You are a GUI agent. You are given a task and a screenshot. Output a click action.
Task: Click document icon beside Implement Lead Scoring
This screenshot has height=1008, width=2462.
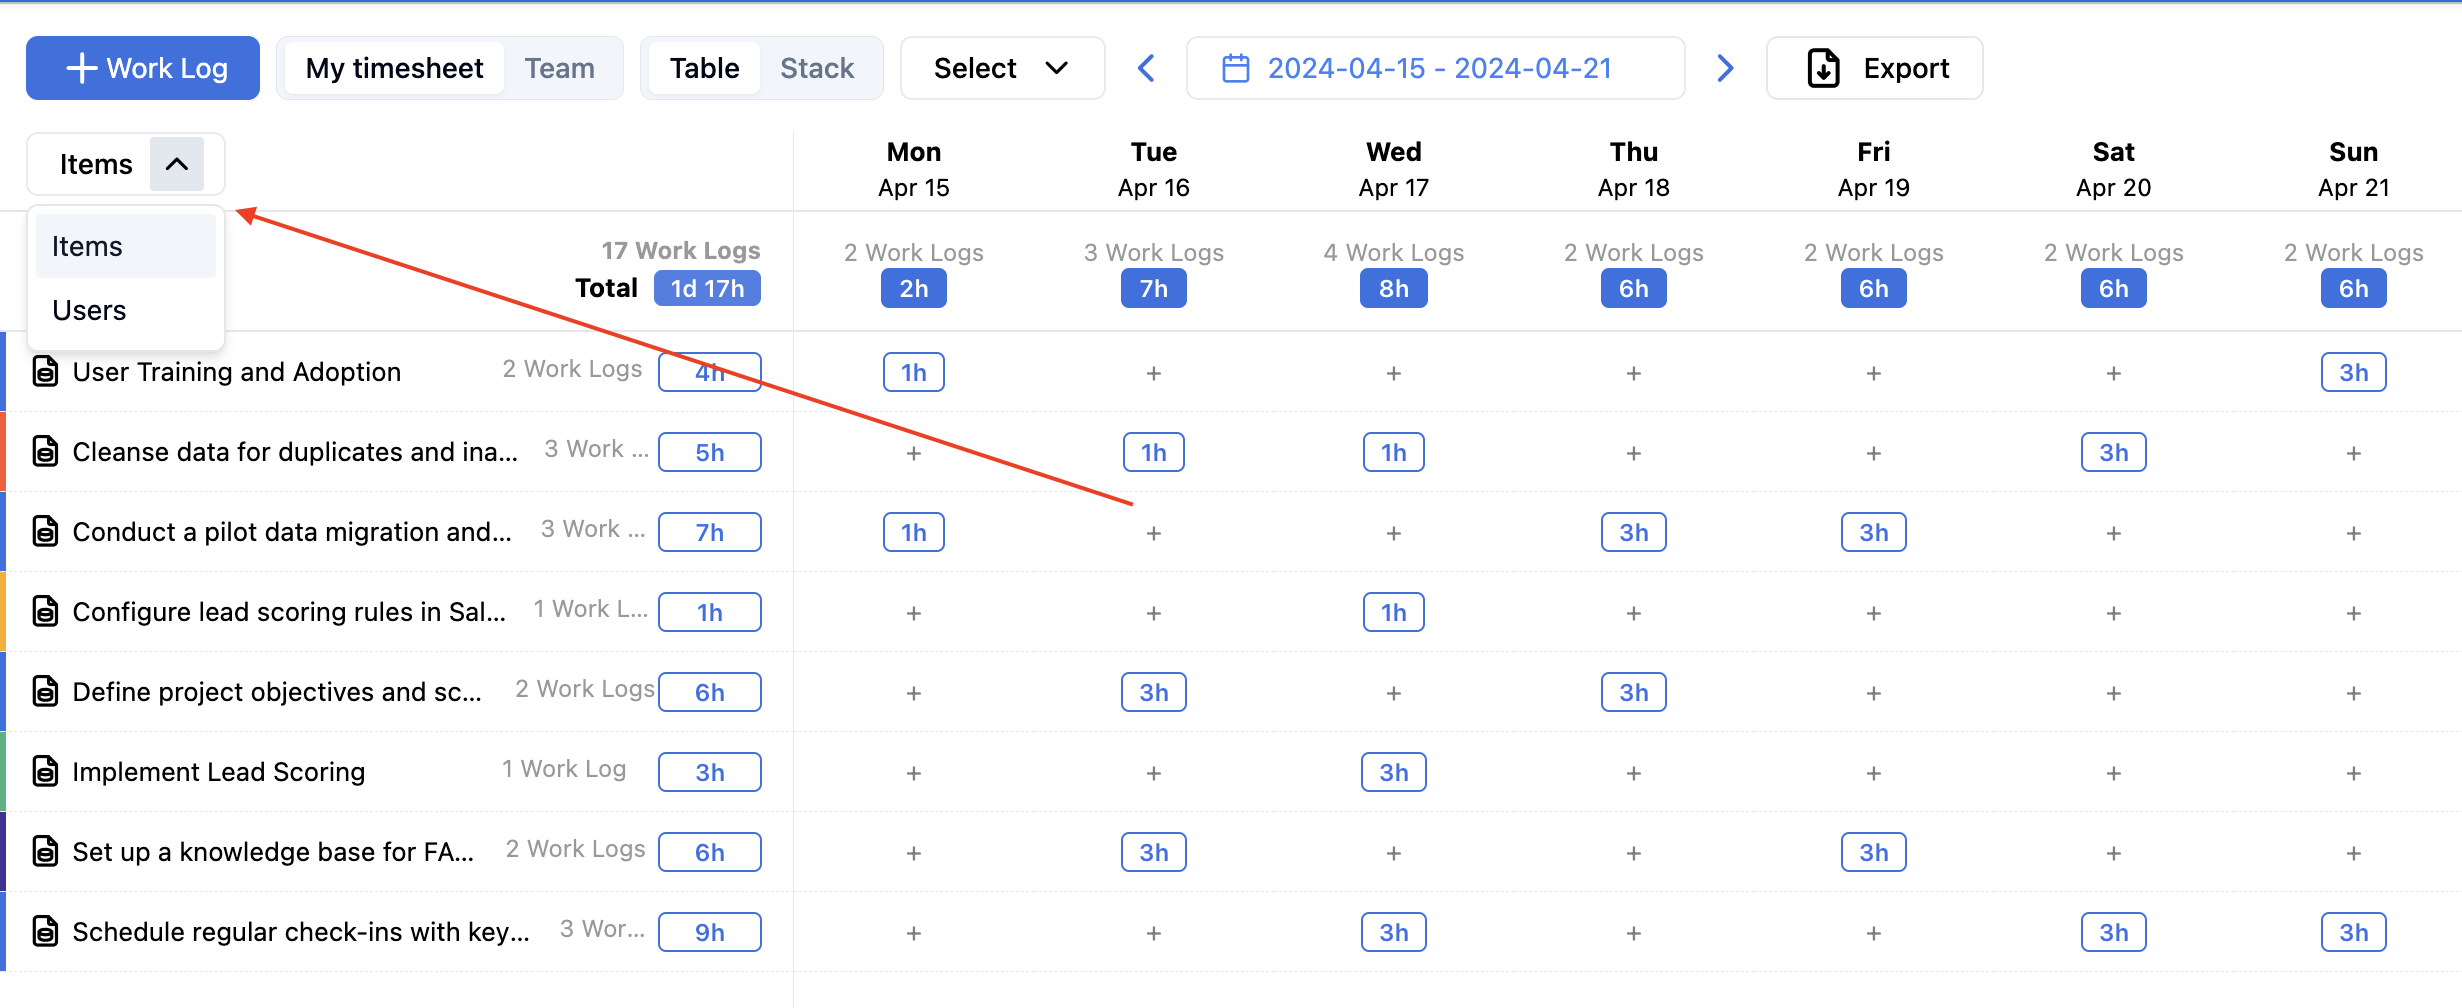[x=45, y=772]
